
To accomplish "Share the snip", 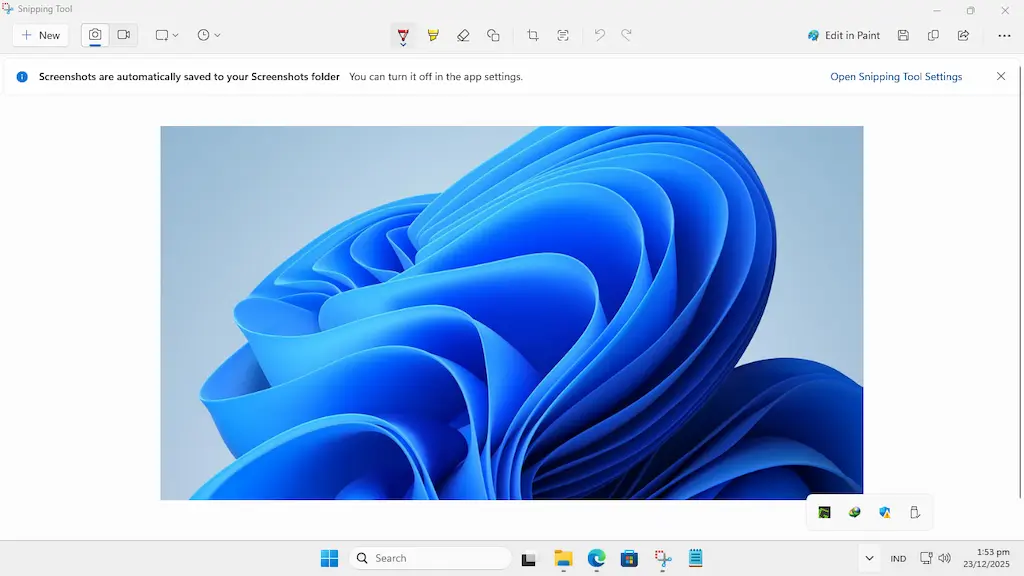I will point(963,35).
